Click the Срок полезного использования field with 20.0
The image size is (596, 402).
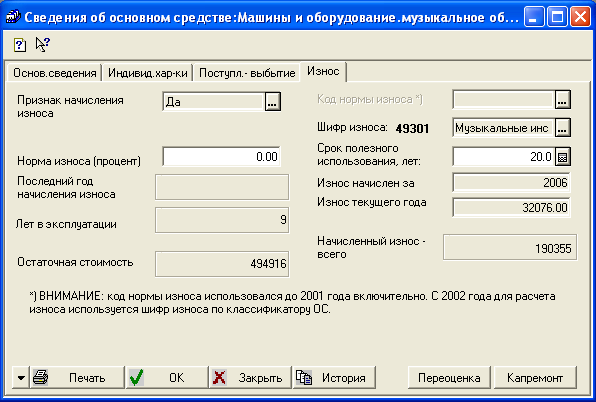[x=504, y=157]
